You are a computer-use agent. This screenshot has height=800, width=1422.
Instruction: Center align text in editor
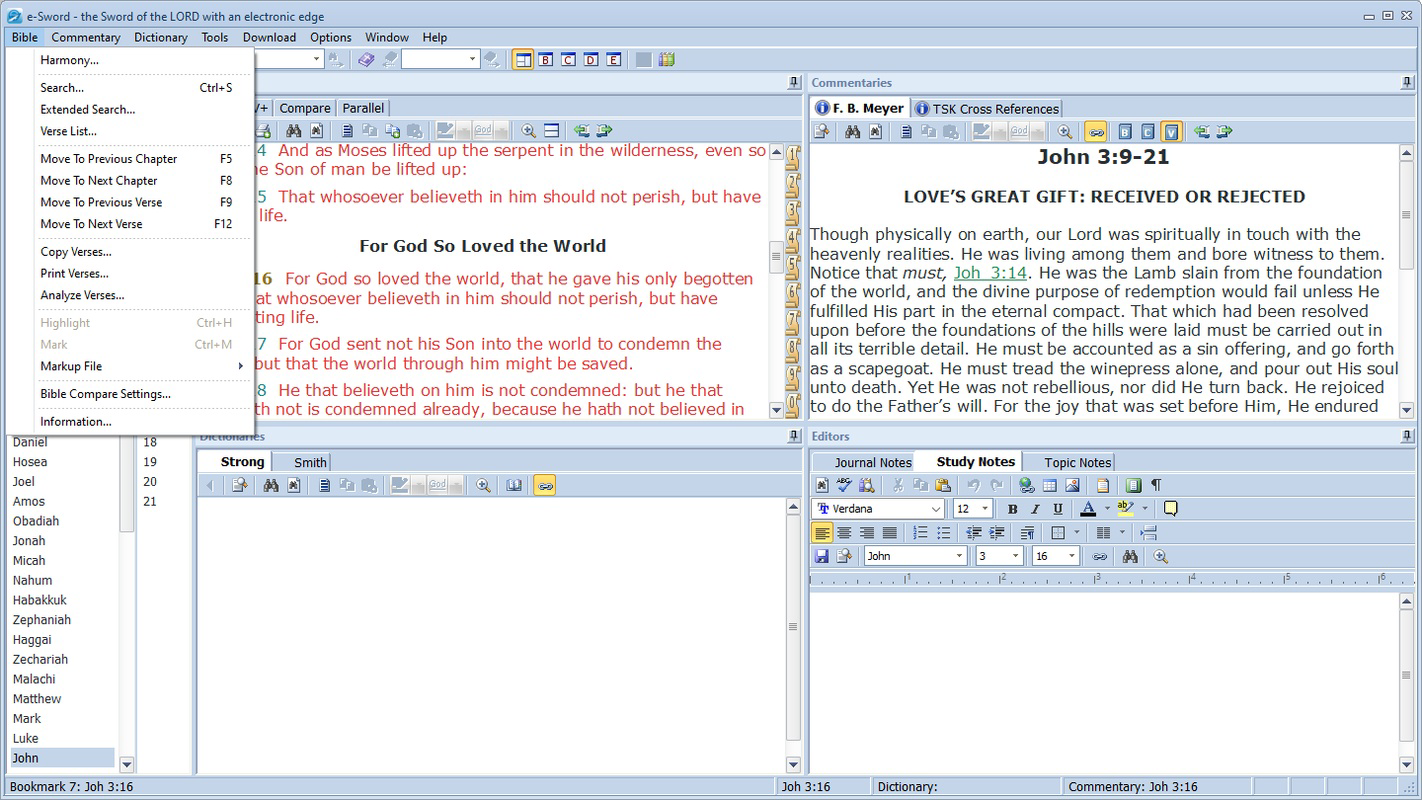[844, 533]
